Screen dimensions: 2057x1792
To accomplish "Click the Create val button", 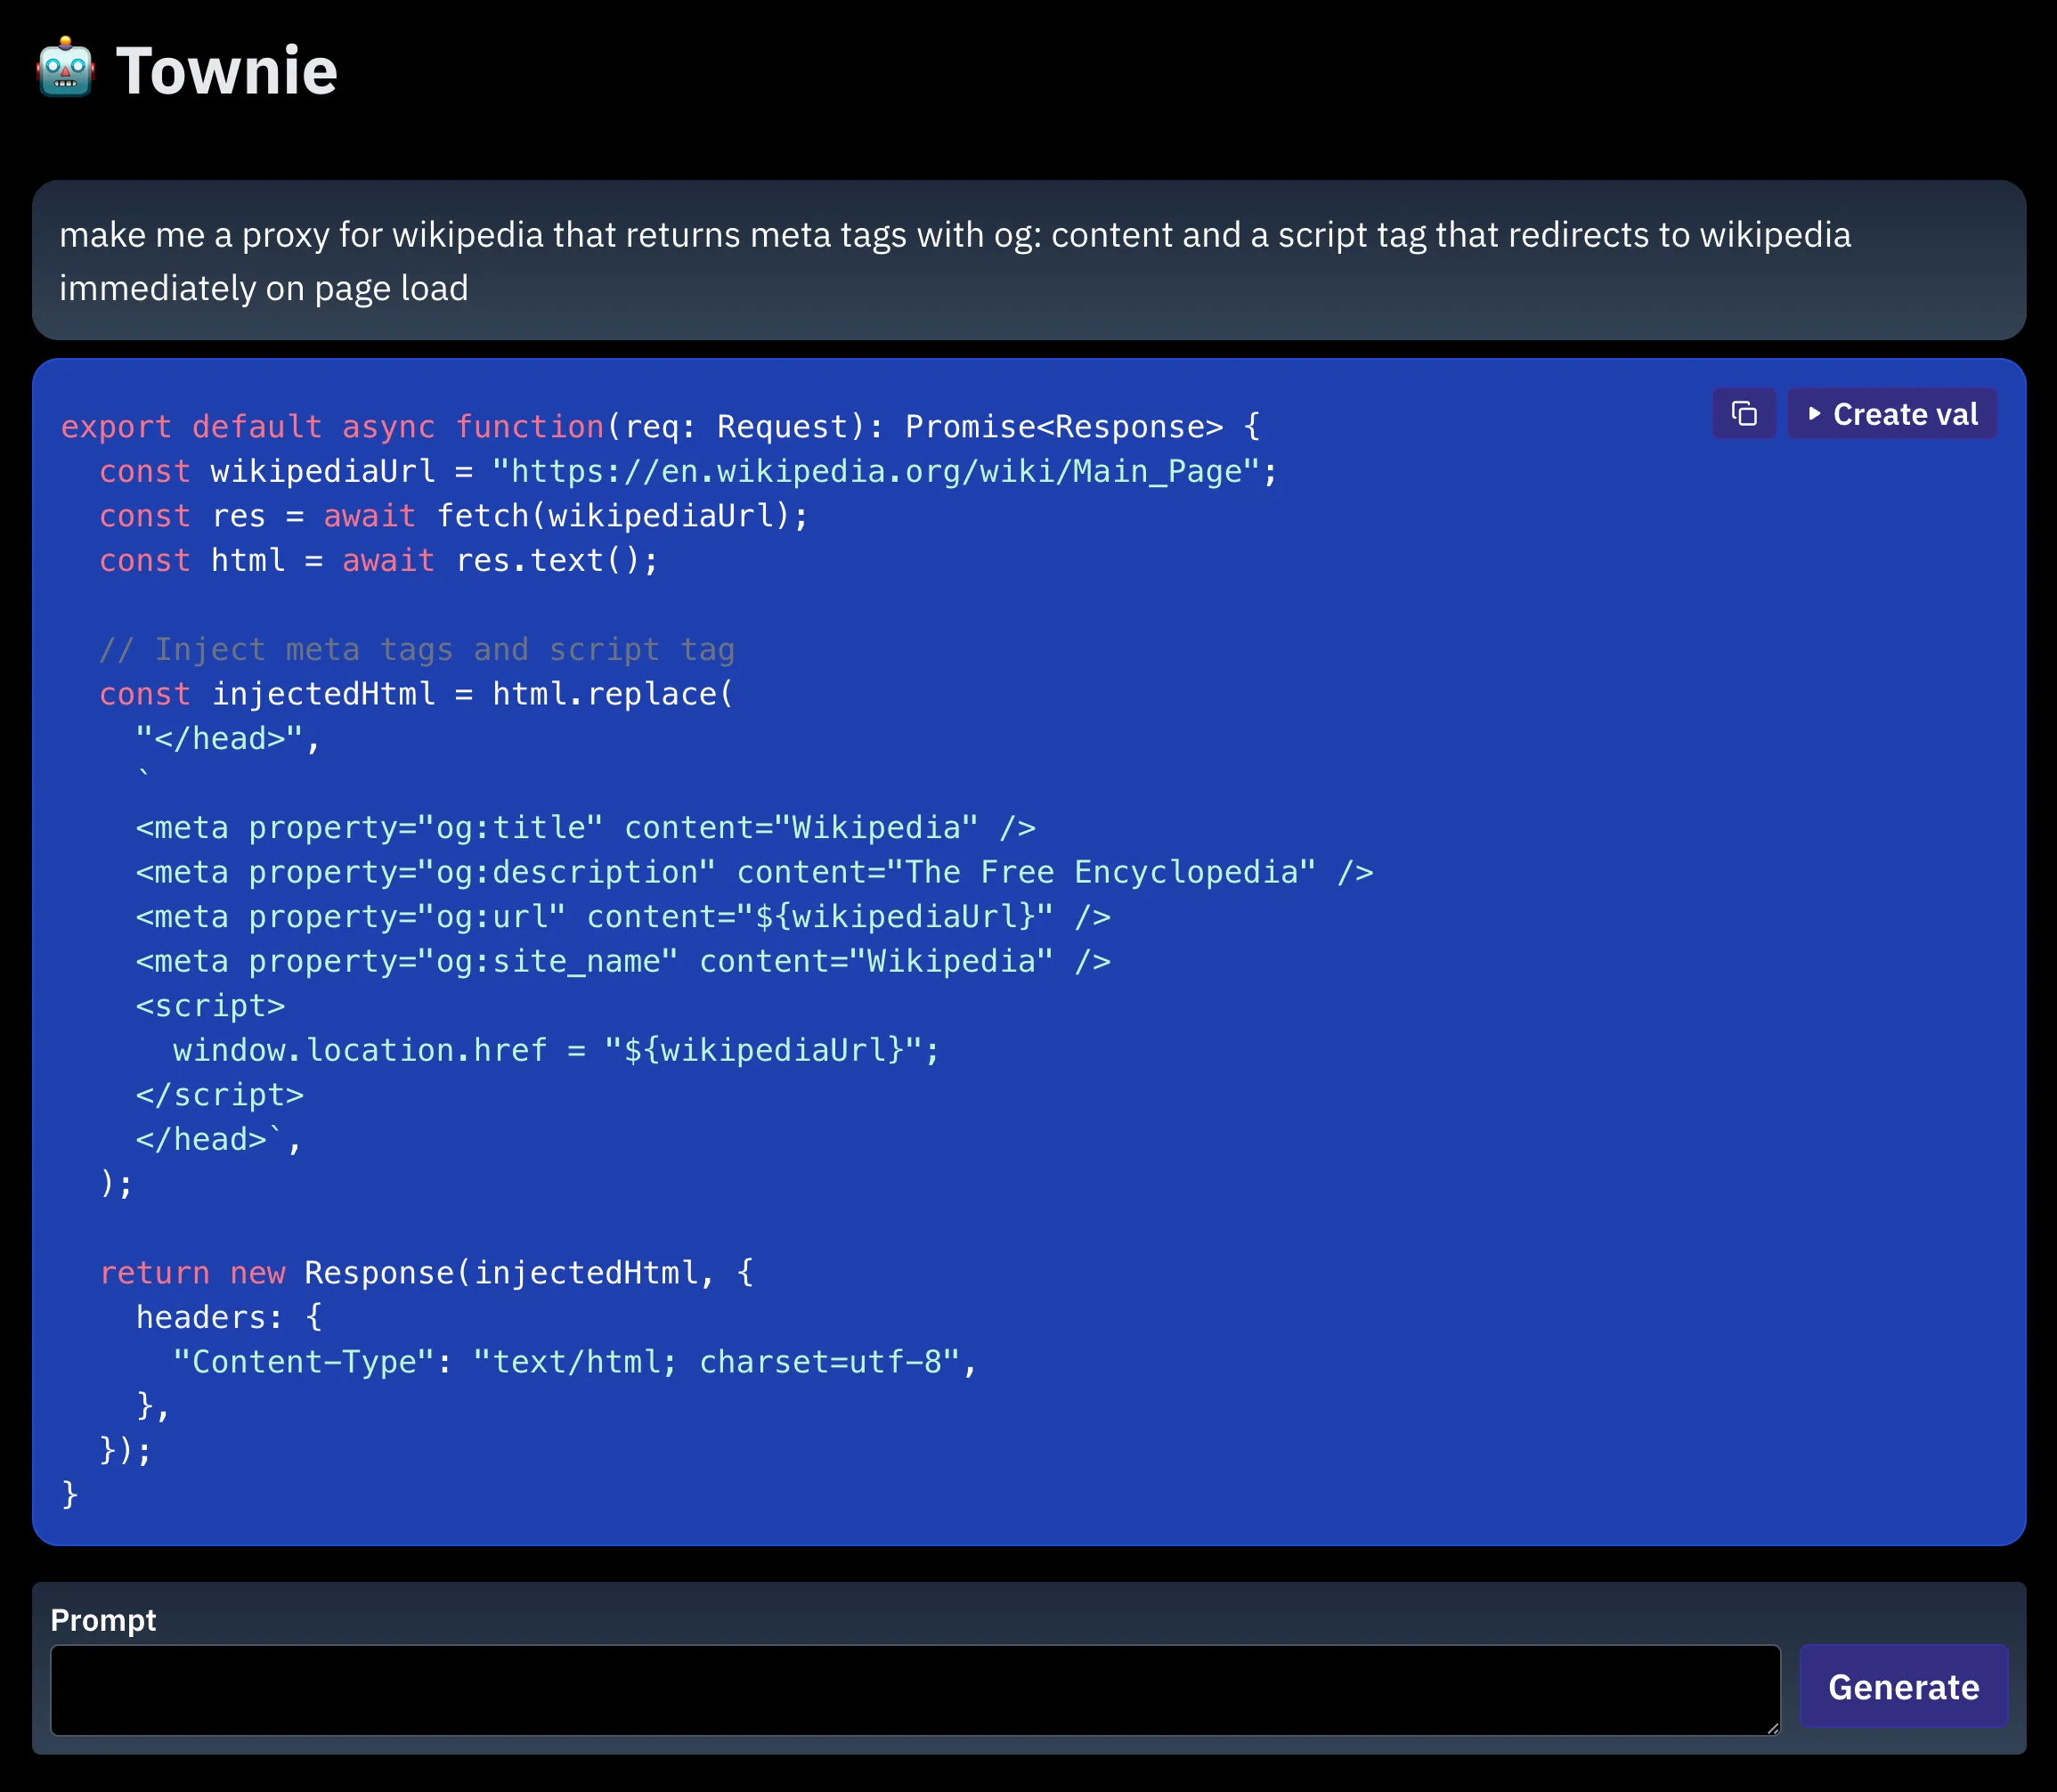I will click(x=1892, y=413).
